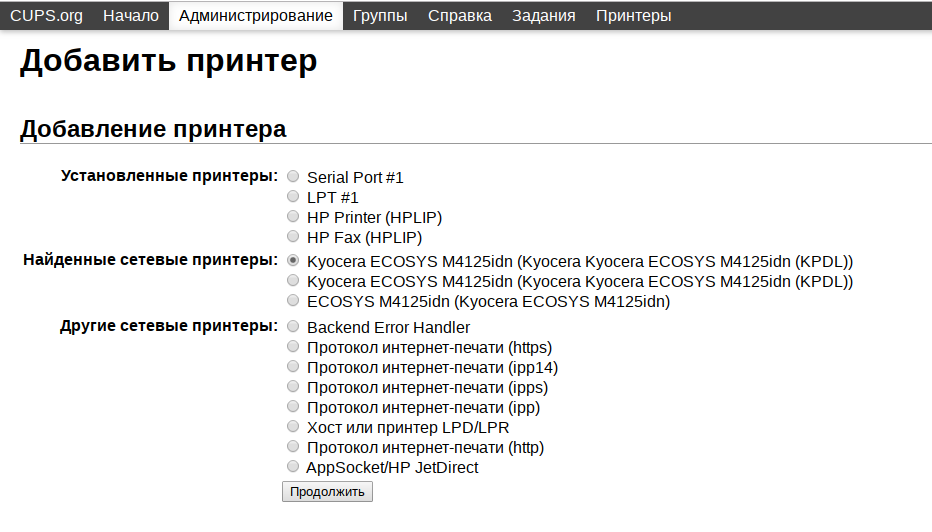Image resolution: width=932 pixels, height=532 pixels.
Task: Pick Протокол интернет-печати (ipps)
Action: [x=293, y=386]
